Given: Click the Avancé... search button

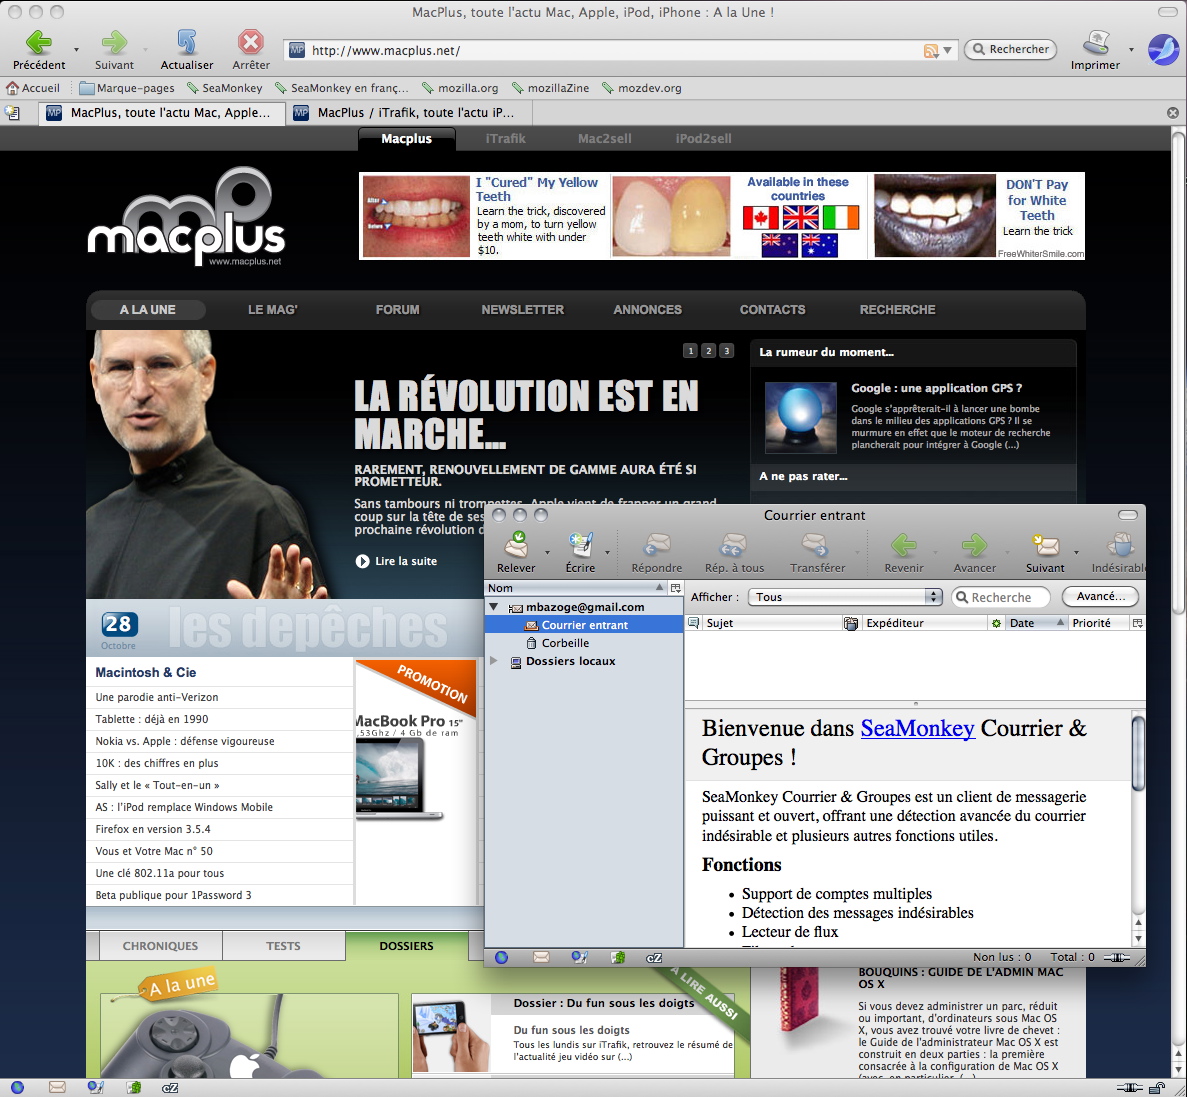Looking at the screenshot, I should pos(1100,597).
